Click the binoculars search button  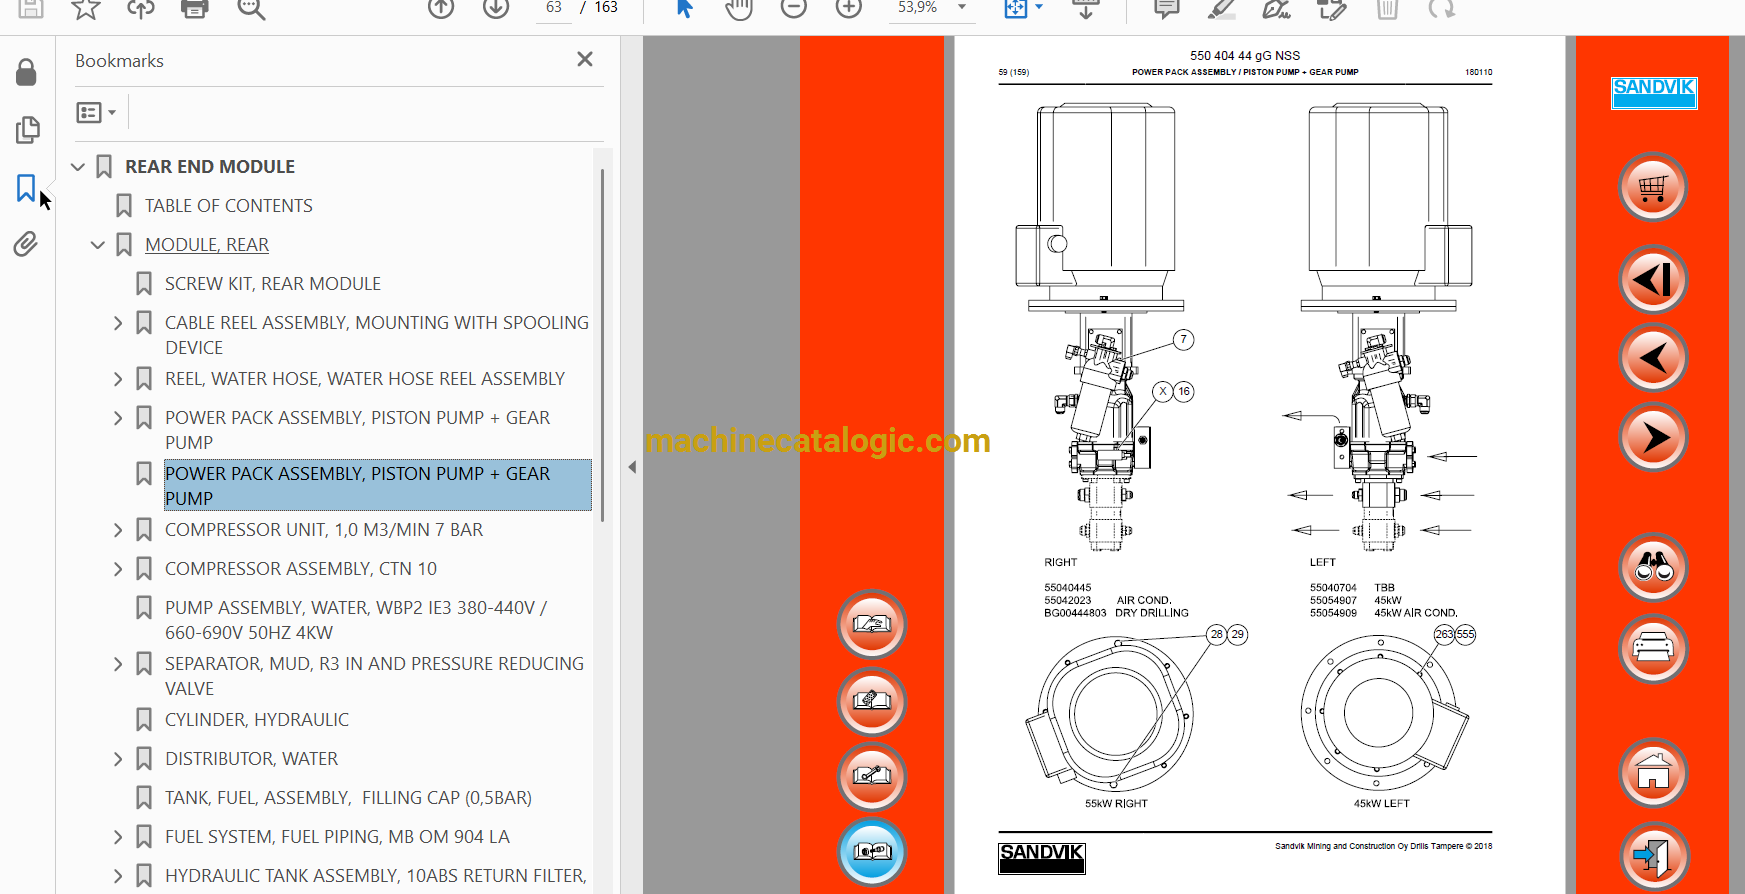[x=1653, y=568]
